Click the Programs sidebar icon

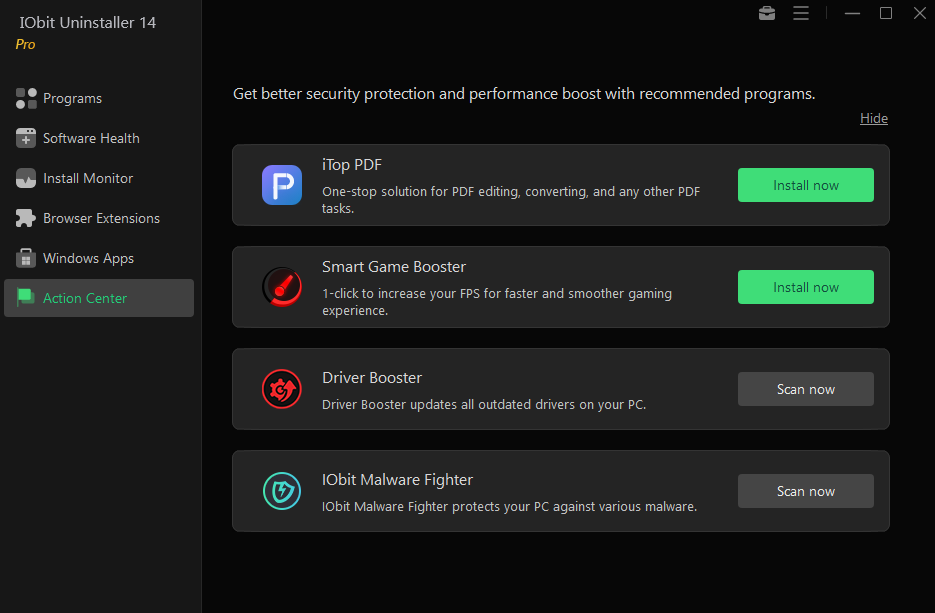(x=26, y=98)
